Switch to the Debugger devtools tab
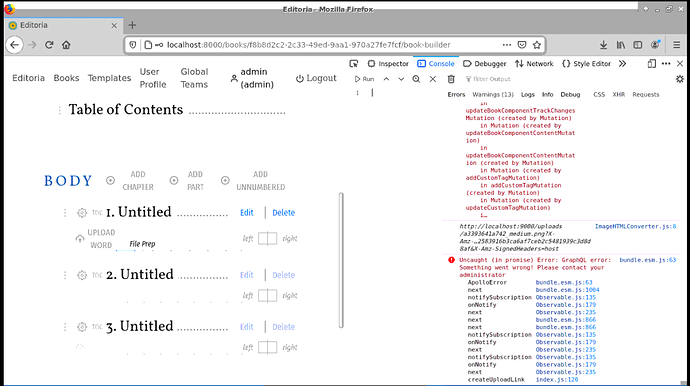This screenshot has height=386, width=690. (485, 64)
